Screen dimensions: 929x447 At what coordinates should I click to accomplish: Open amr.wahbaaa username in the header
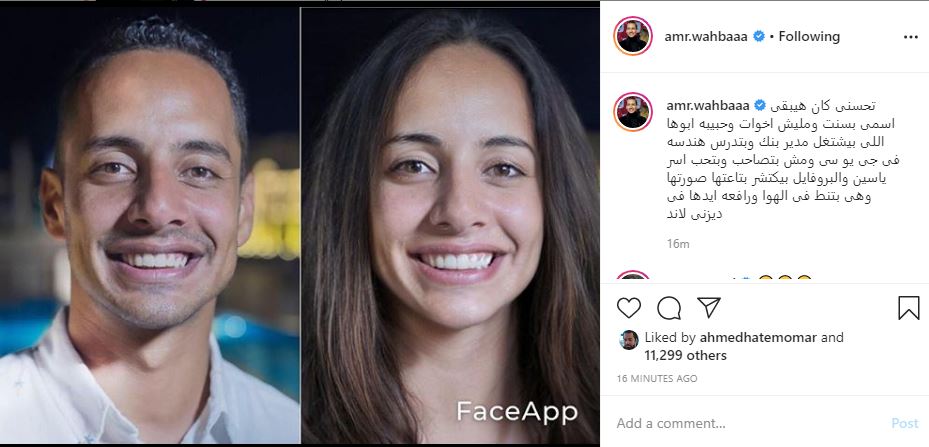click(x=707, y=37)
